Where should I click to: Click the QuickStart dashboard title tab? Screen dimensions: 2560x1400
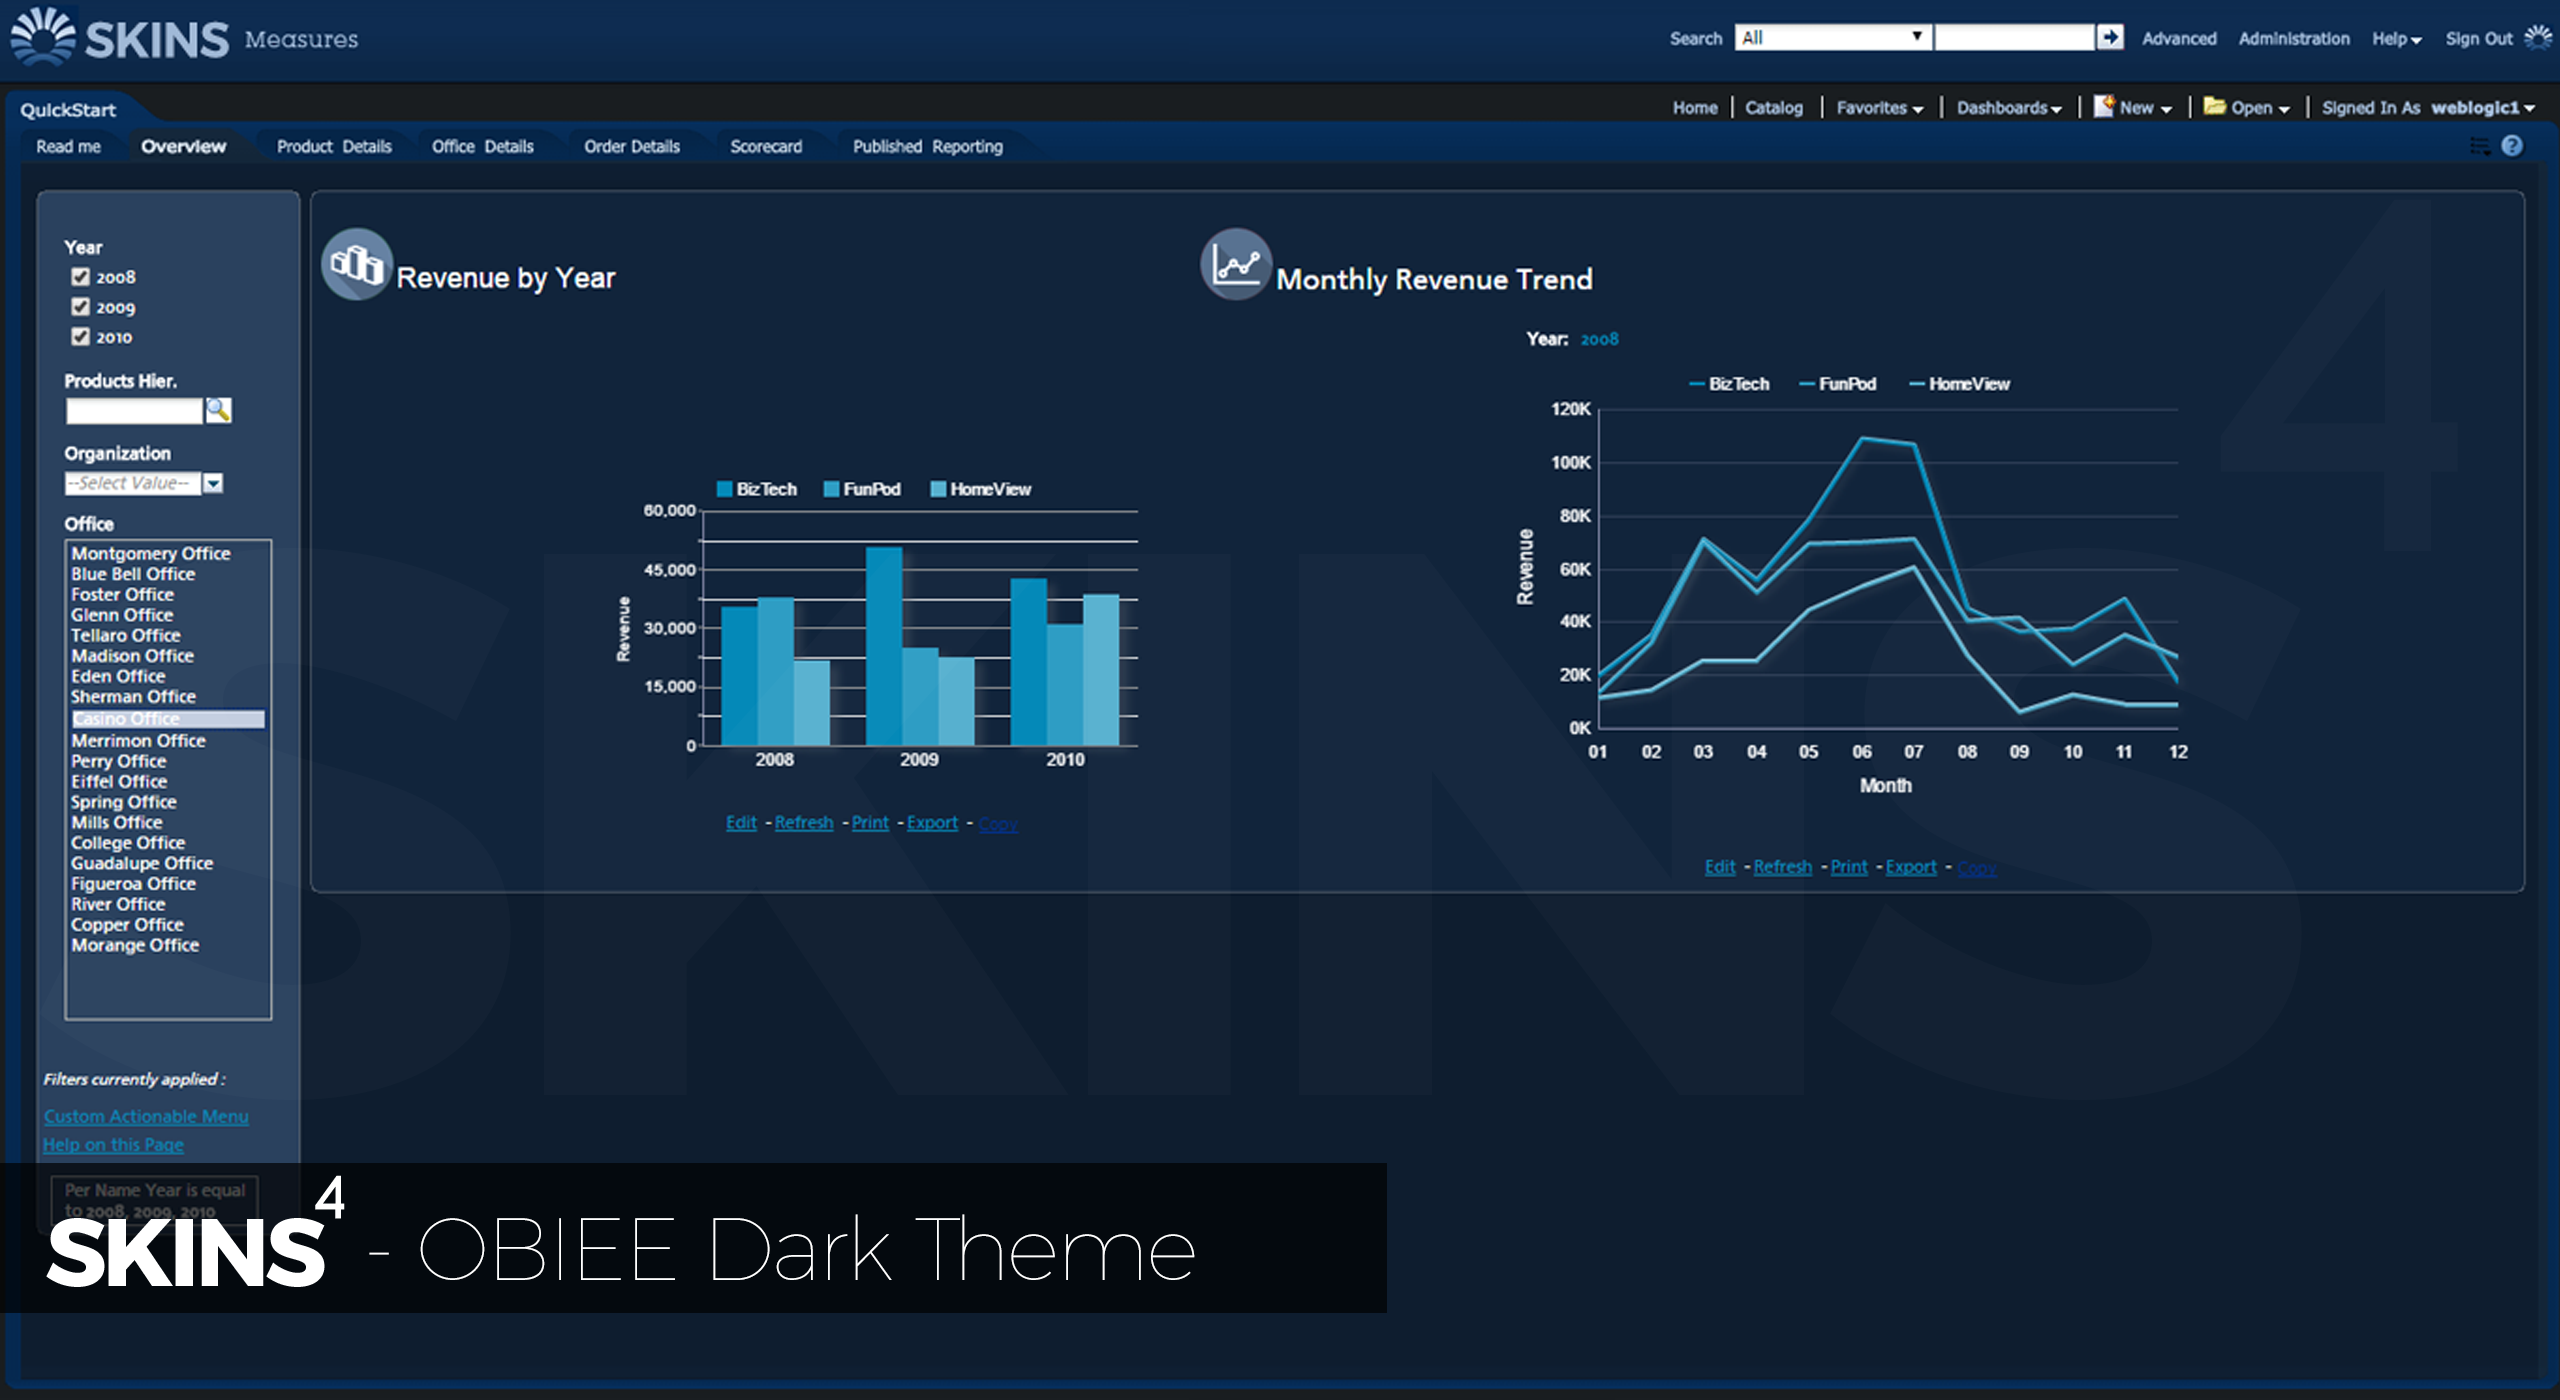(x=68, y=110)
